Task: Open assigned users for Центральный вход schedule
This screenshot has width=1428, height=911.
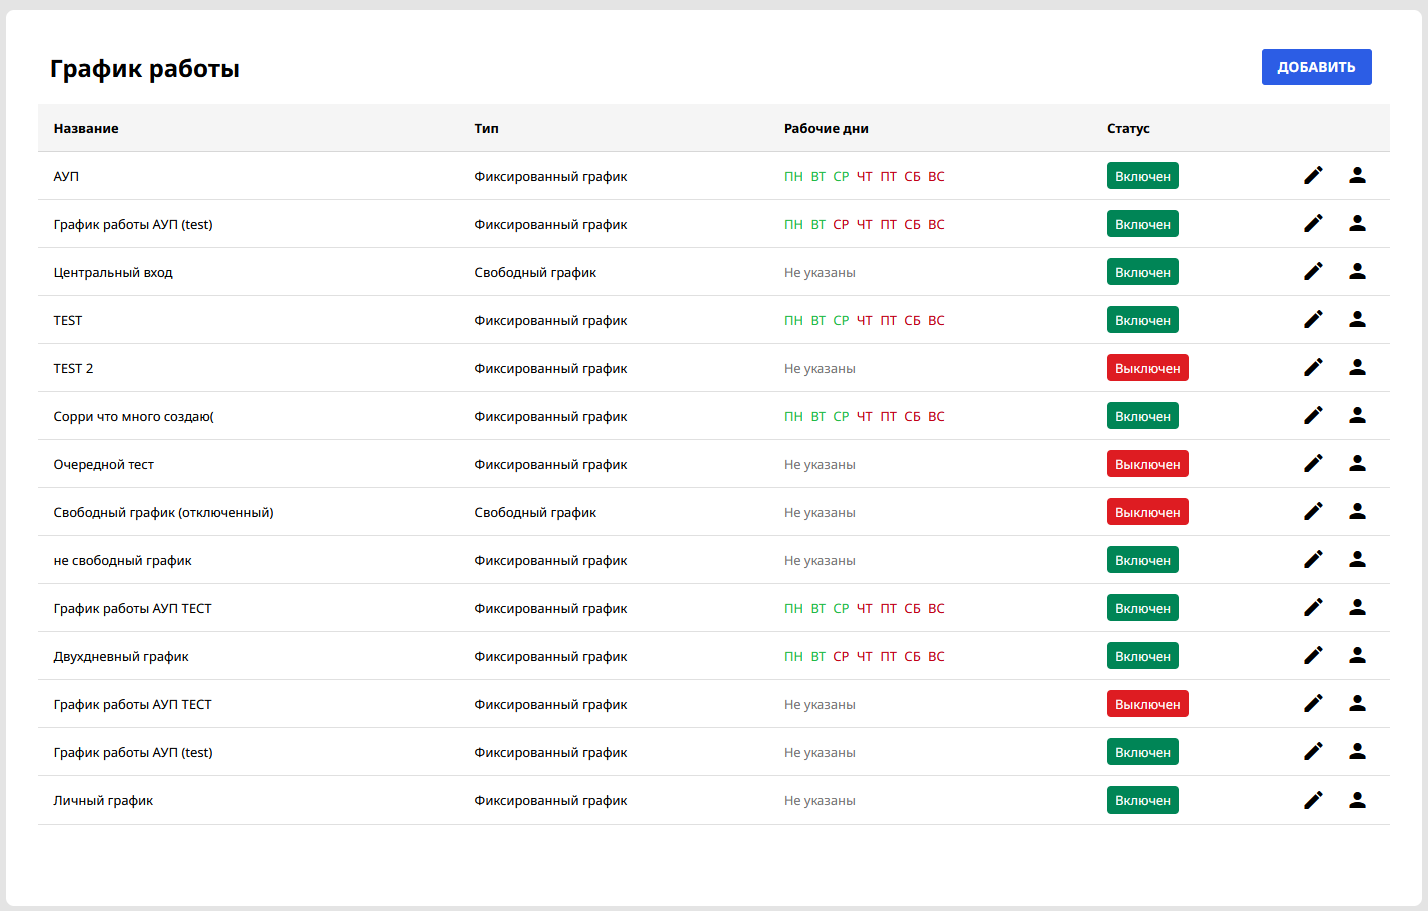Action: coord(1357,272)
